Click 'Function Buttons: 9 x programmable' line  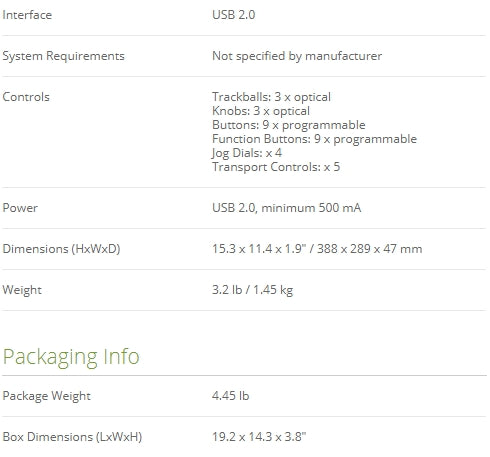tap(314, 139)
